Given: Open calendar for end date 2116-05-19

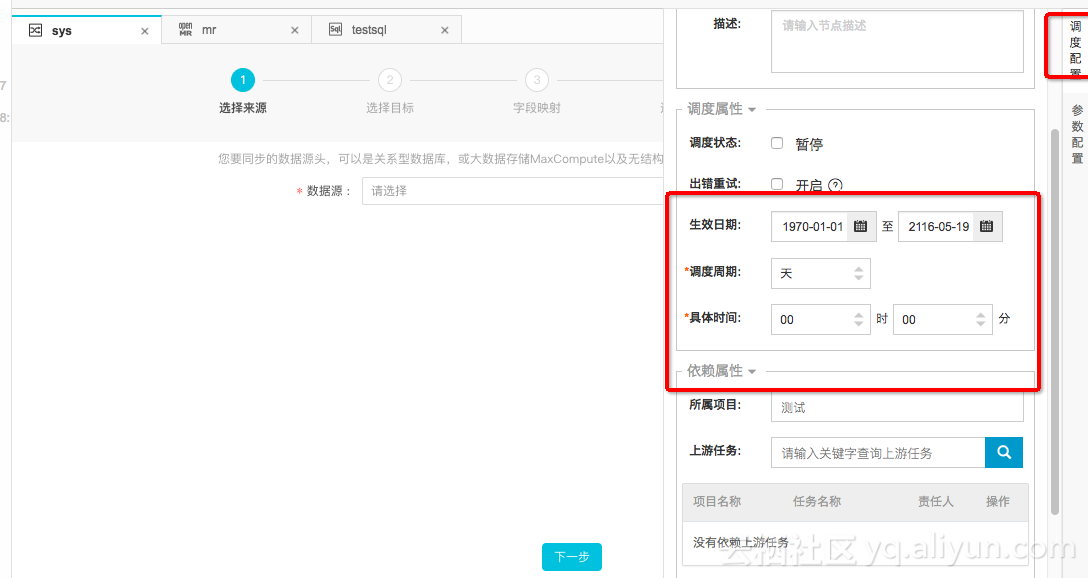Looking at the screenshot, I should [x=987, y=226].
